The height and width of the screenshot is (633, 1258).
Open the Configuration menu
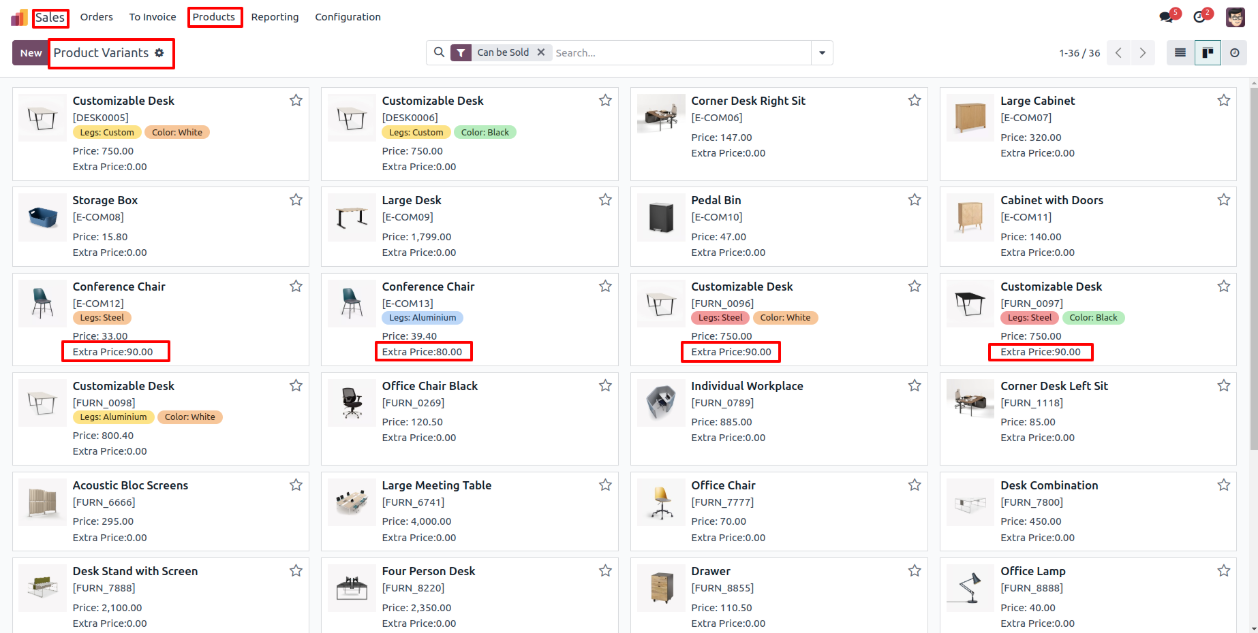tap(347, 17)
